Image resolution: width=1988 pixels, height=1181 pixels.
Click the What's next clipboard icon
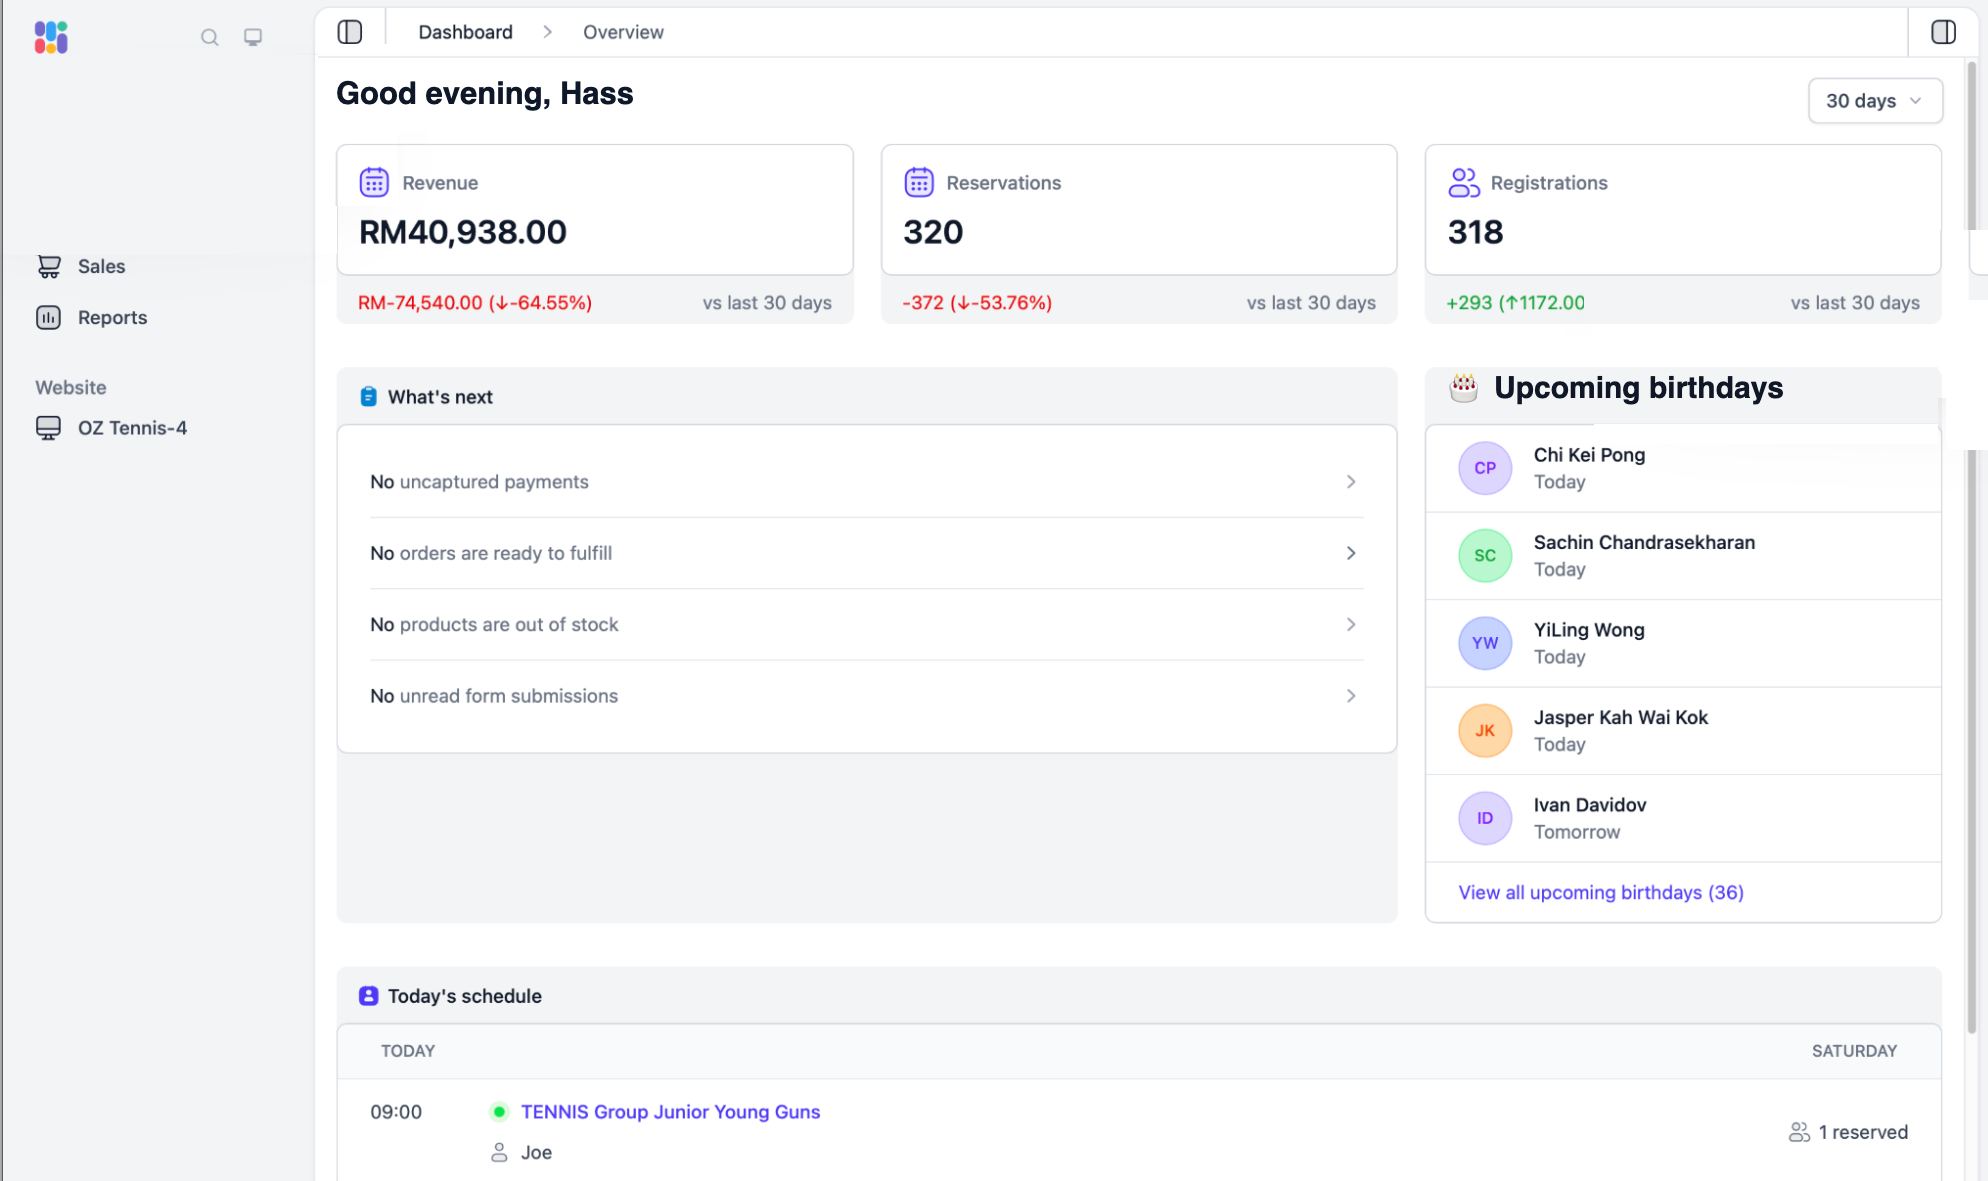point(369,397)
